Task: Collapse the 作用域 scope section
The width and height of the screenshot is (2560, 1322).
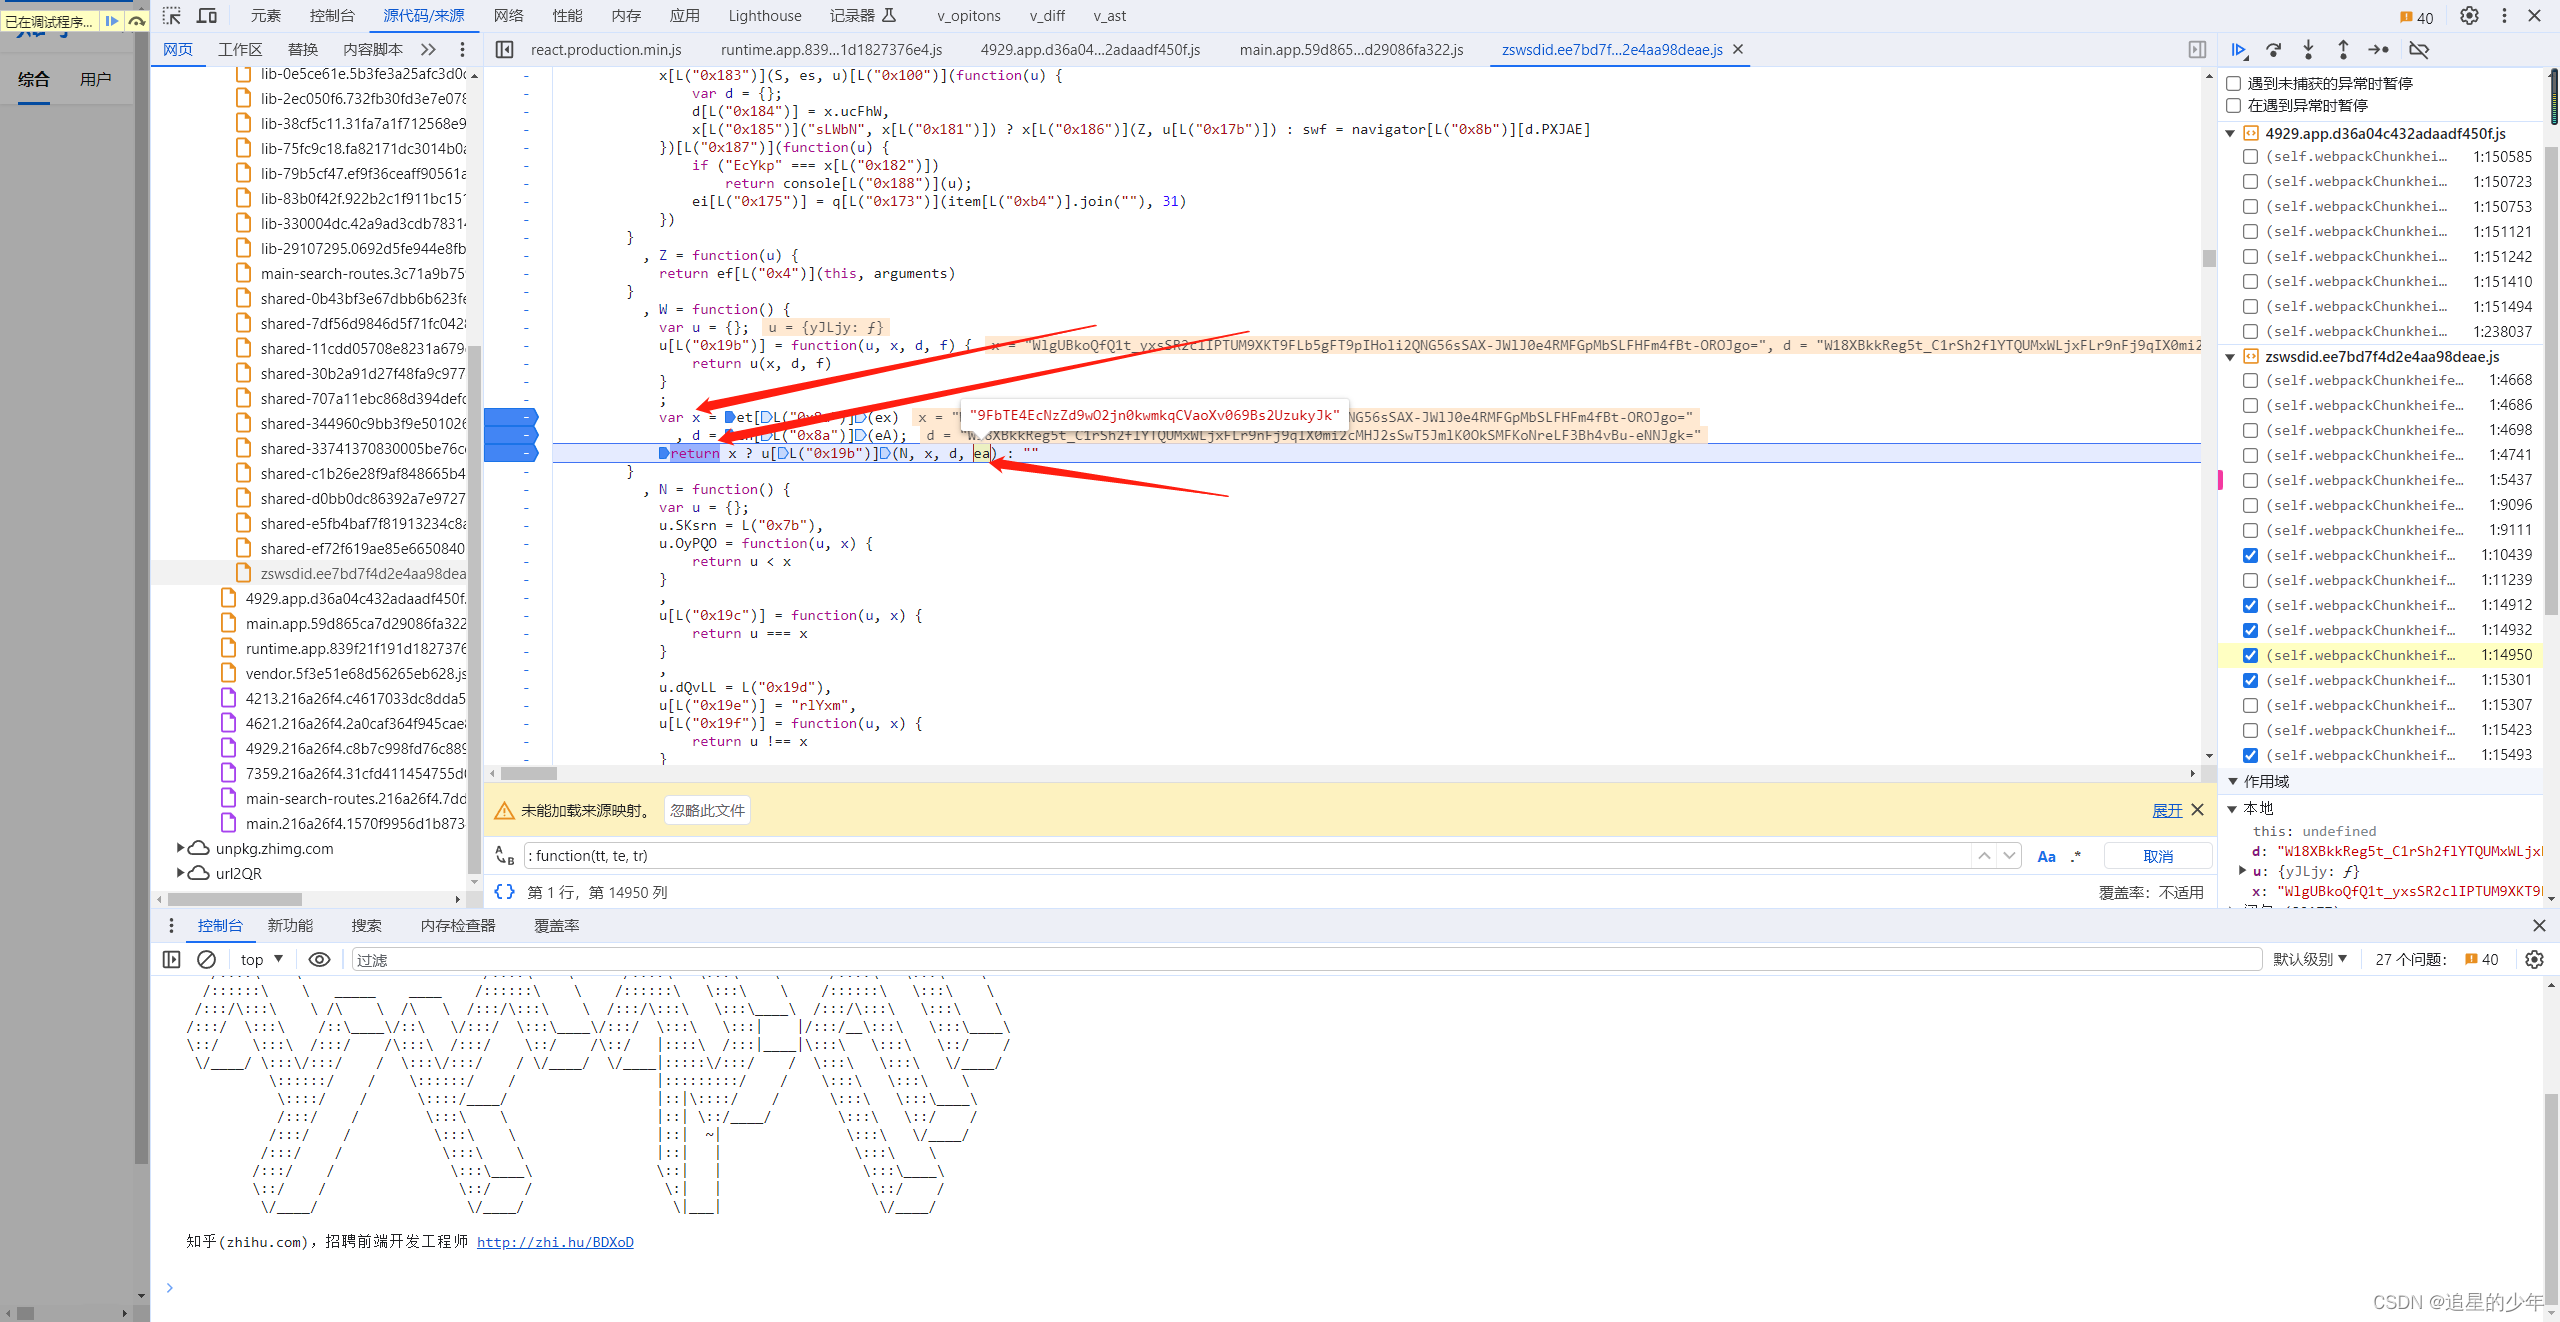Action: [2233, 781]
